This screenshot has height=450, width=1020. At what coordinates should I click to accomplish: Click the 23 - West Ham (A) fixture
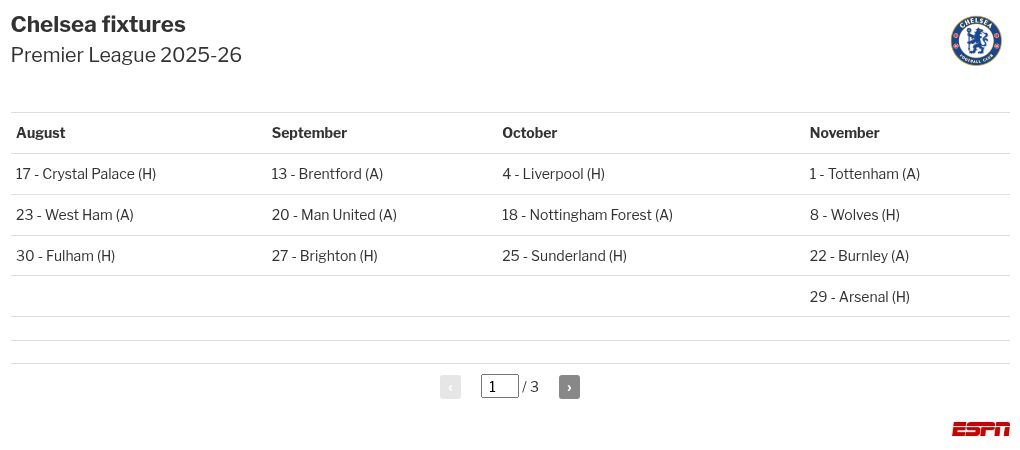coord(75,215)
